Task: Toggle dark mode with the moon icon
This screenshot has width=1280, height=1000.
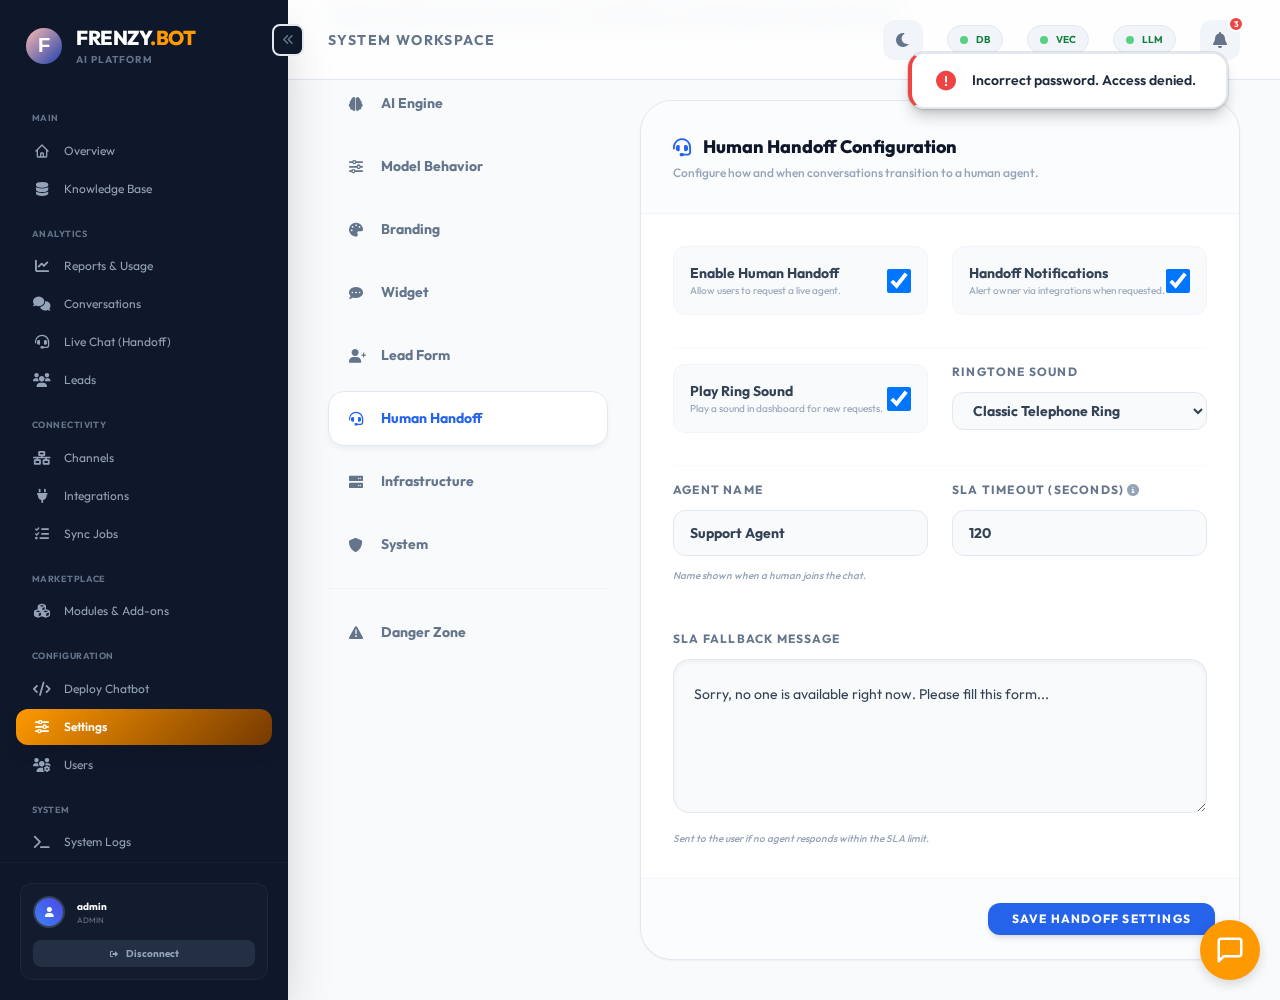Action: coord(902,39)
